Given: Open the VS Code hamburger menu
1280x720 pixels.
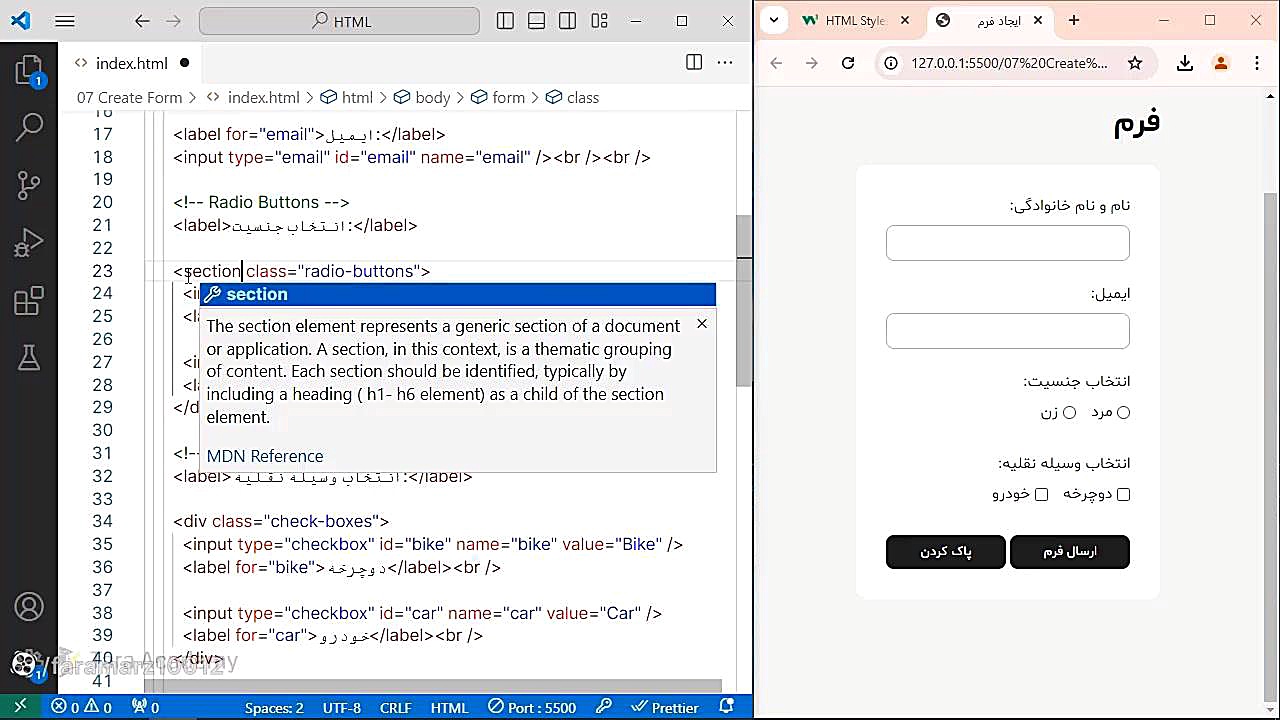Looking at the screenshot, I should 65,21.
